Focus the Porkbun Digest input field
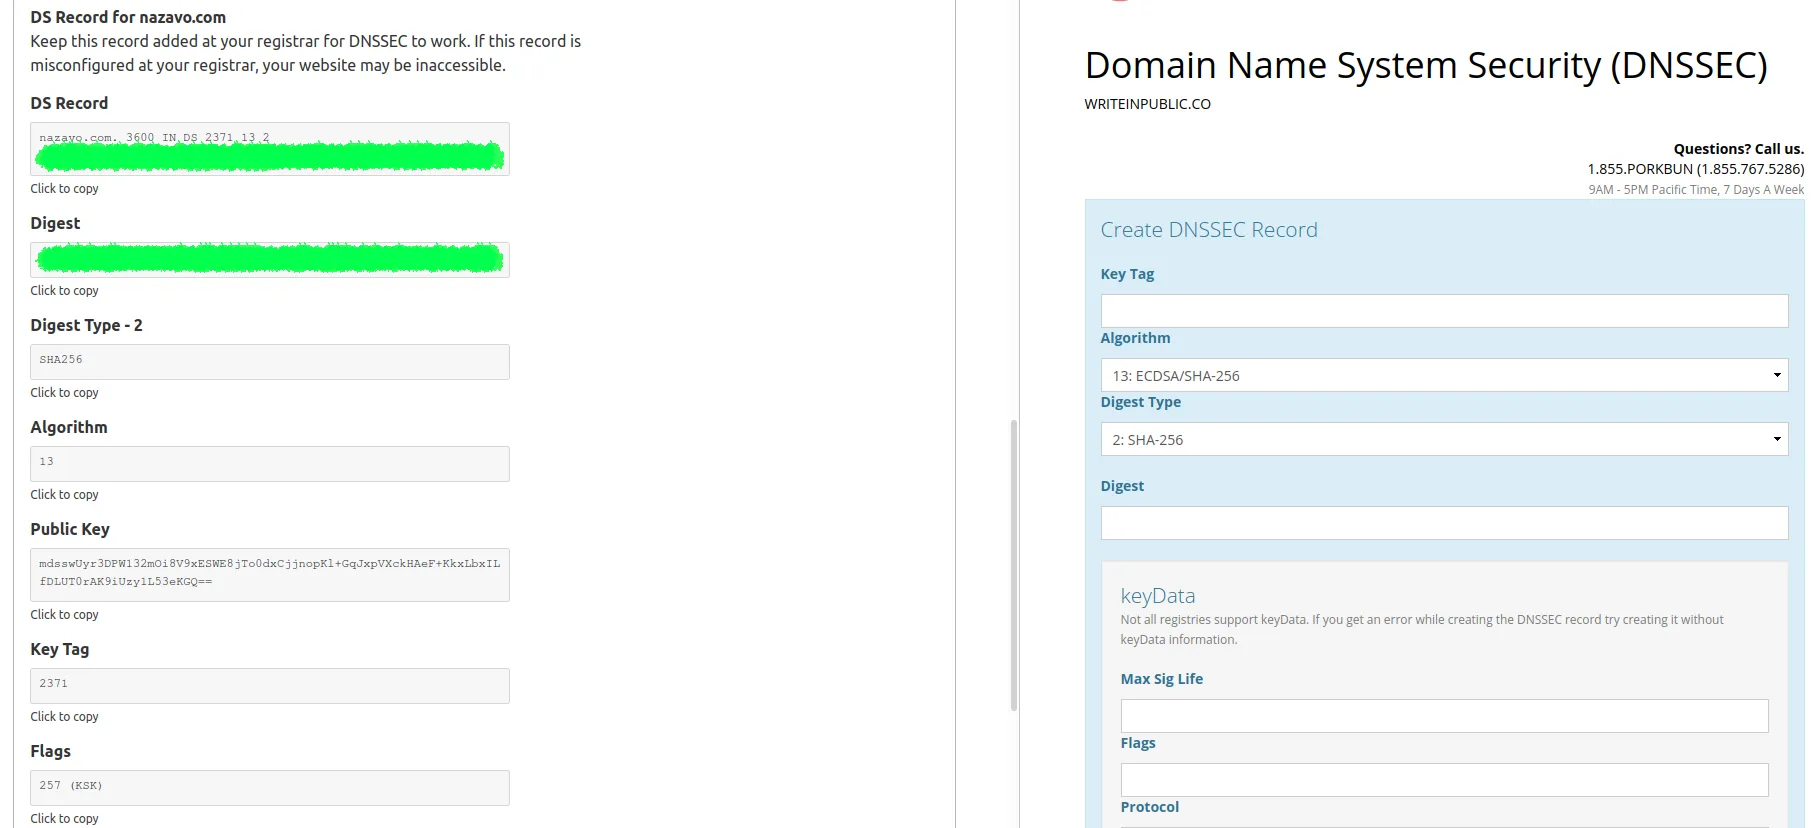 [1444, 523]
